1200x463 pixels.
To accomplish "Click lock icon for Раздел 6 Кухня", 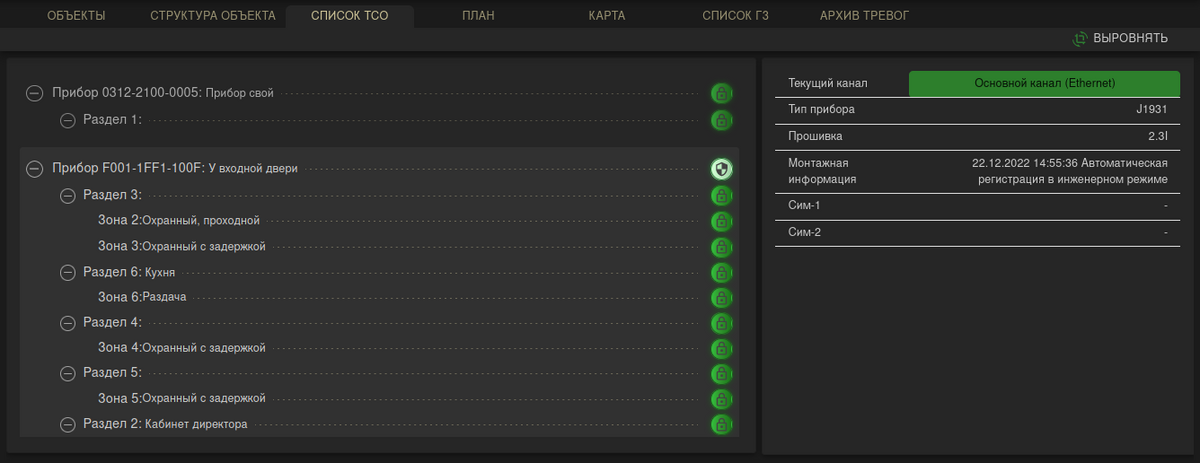I will pyautogui.click(x=722, y=272).
